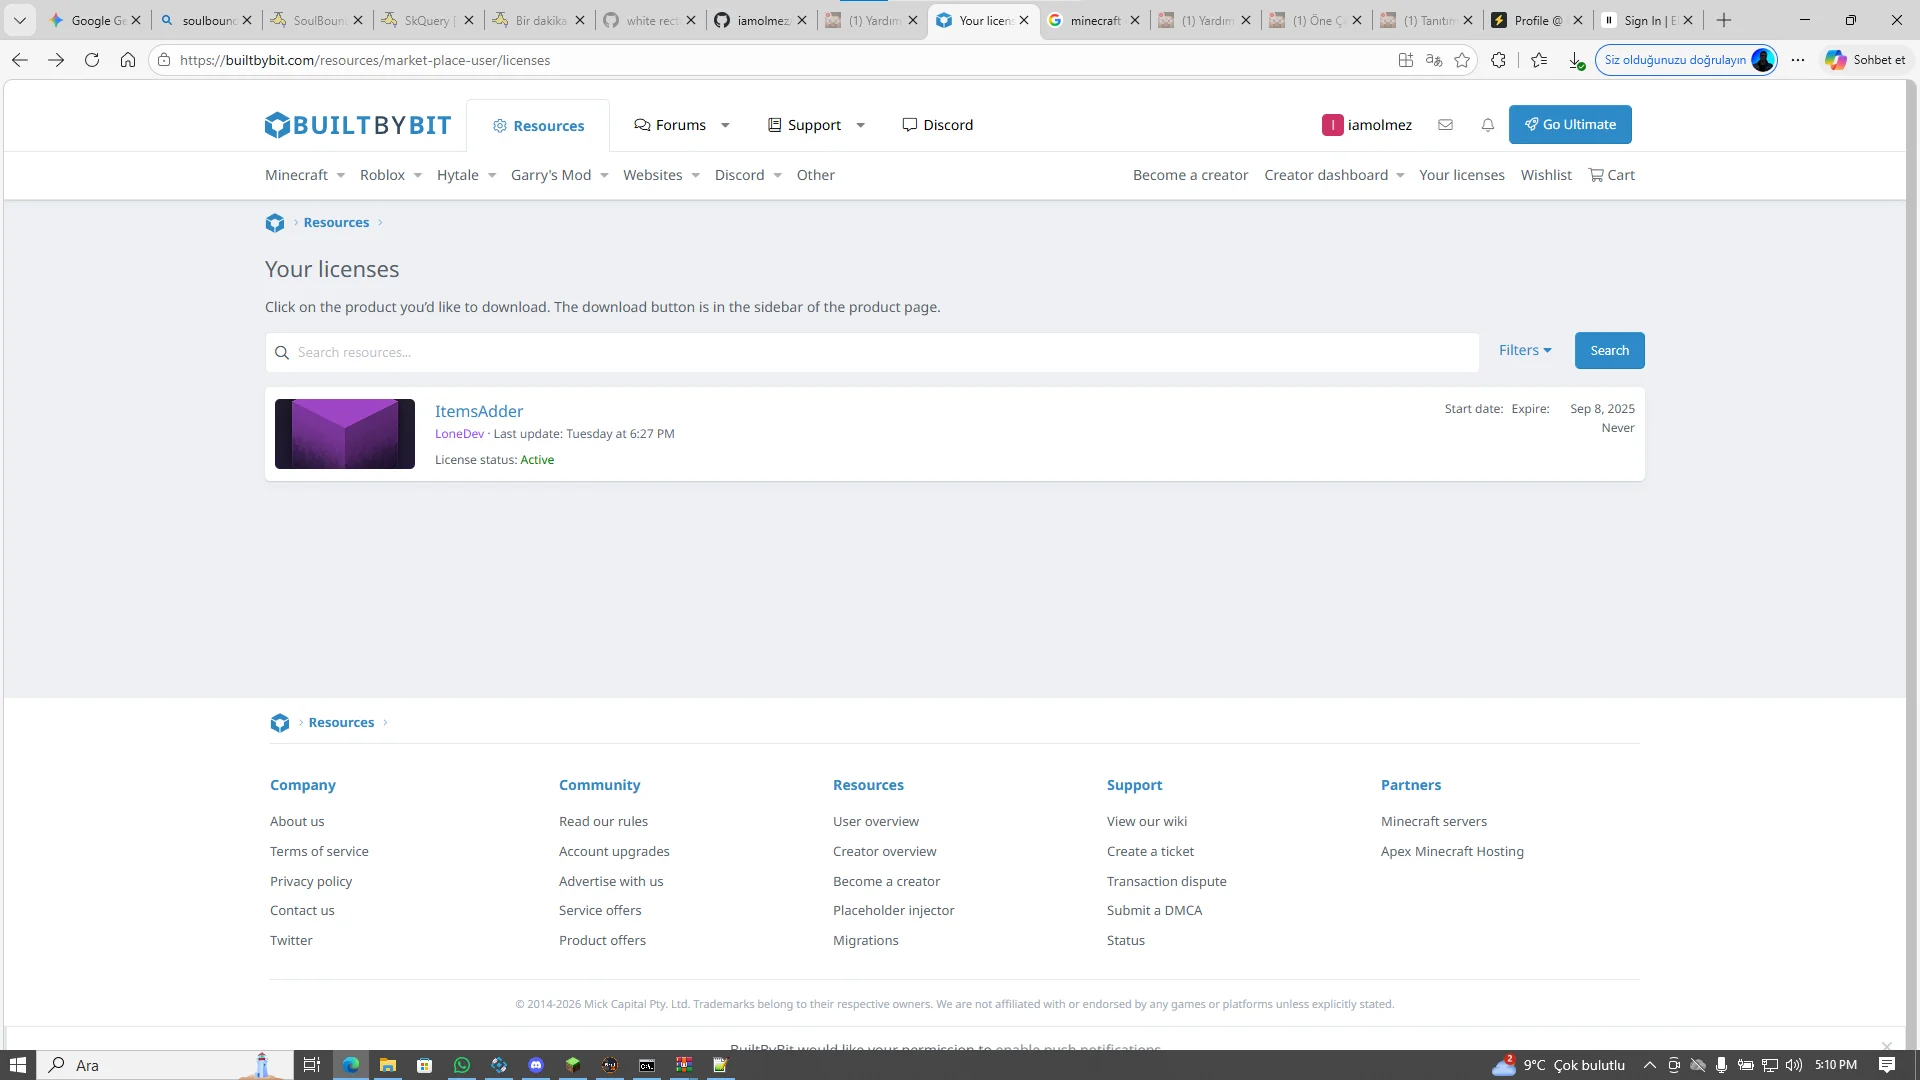Open File Explorer from the taskbar
The width and height of the screenshot is (1920, 1080).
click(x=387, y=1065)
